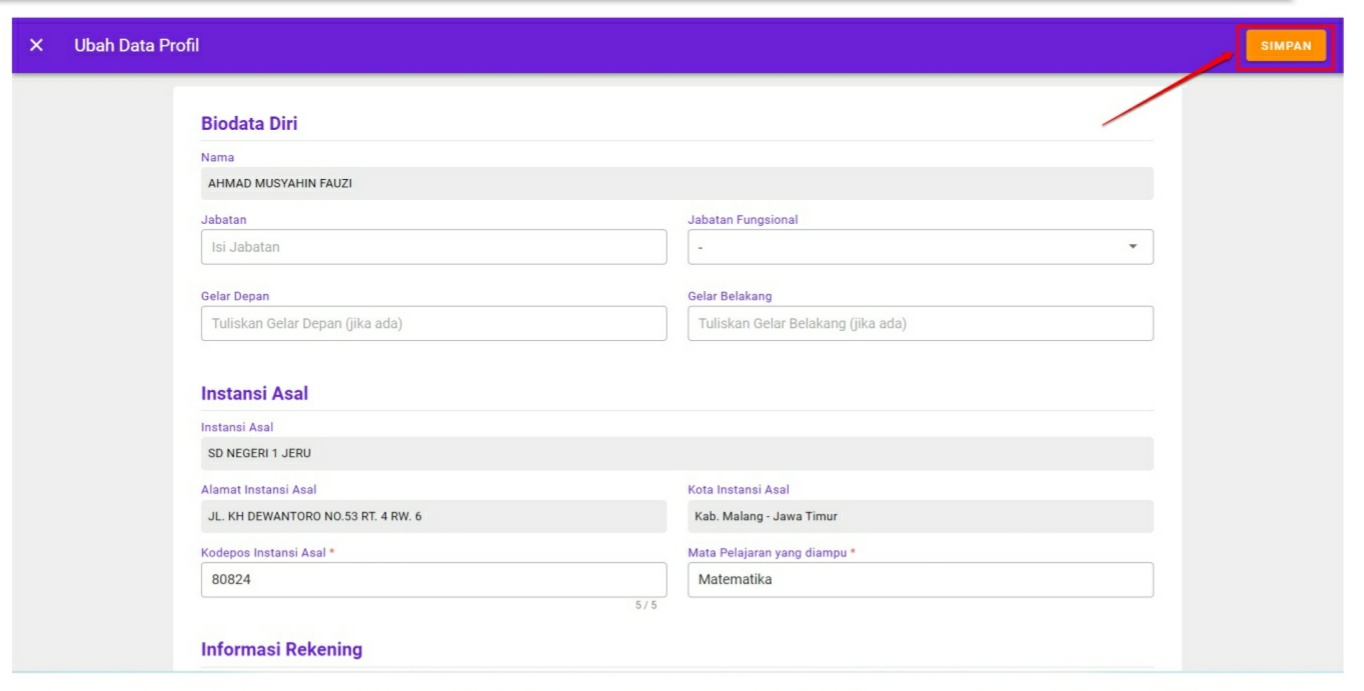
Task: Click the Informasi Rekening heading
Action: pos(282,650)
